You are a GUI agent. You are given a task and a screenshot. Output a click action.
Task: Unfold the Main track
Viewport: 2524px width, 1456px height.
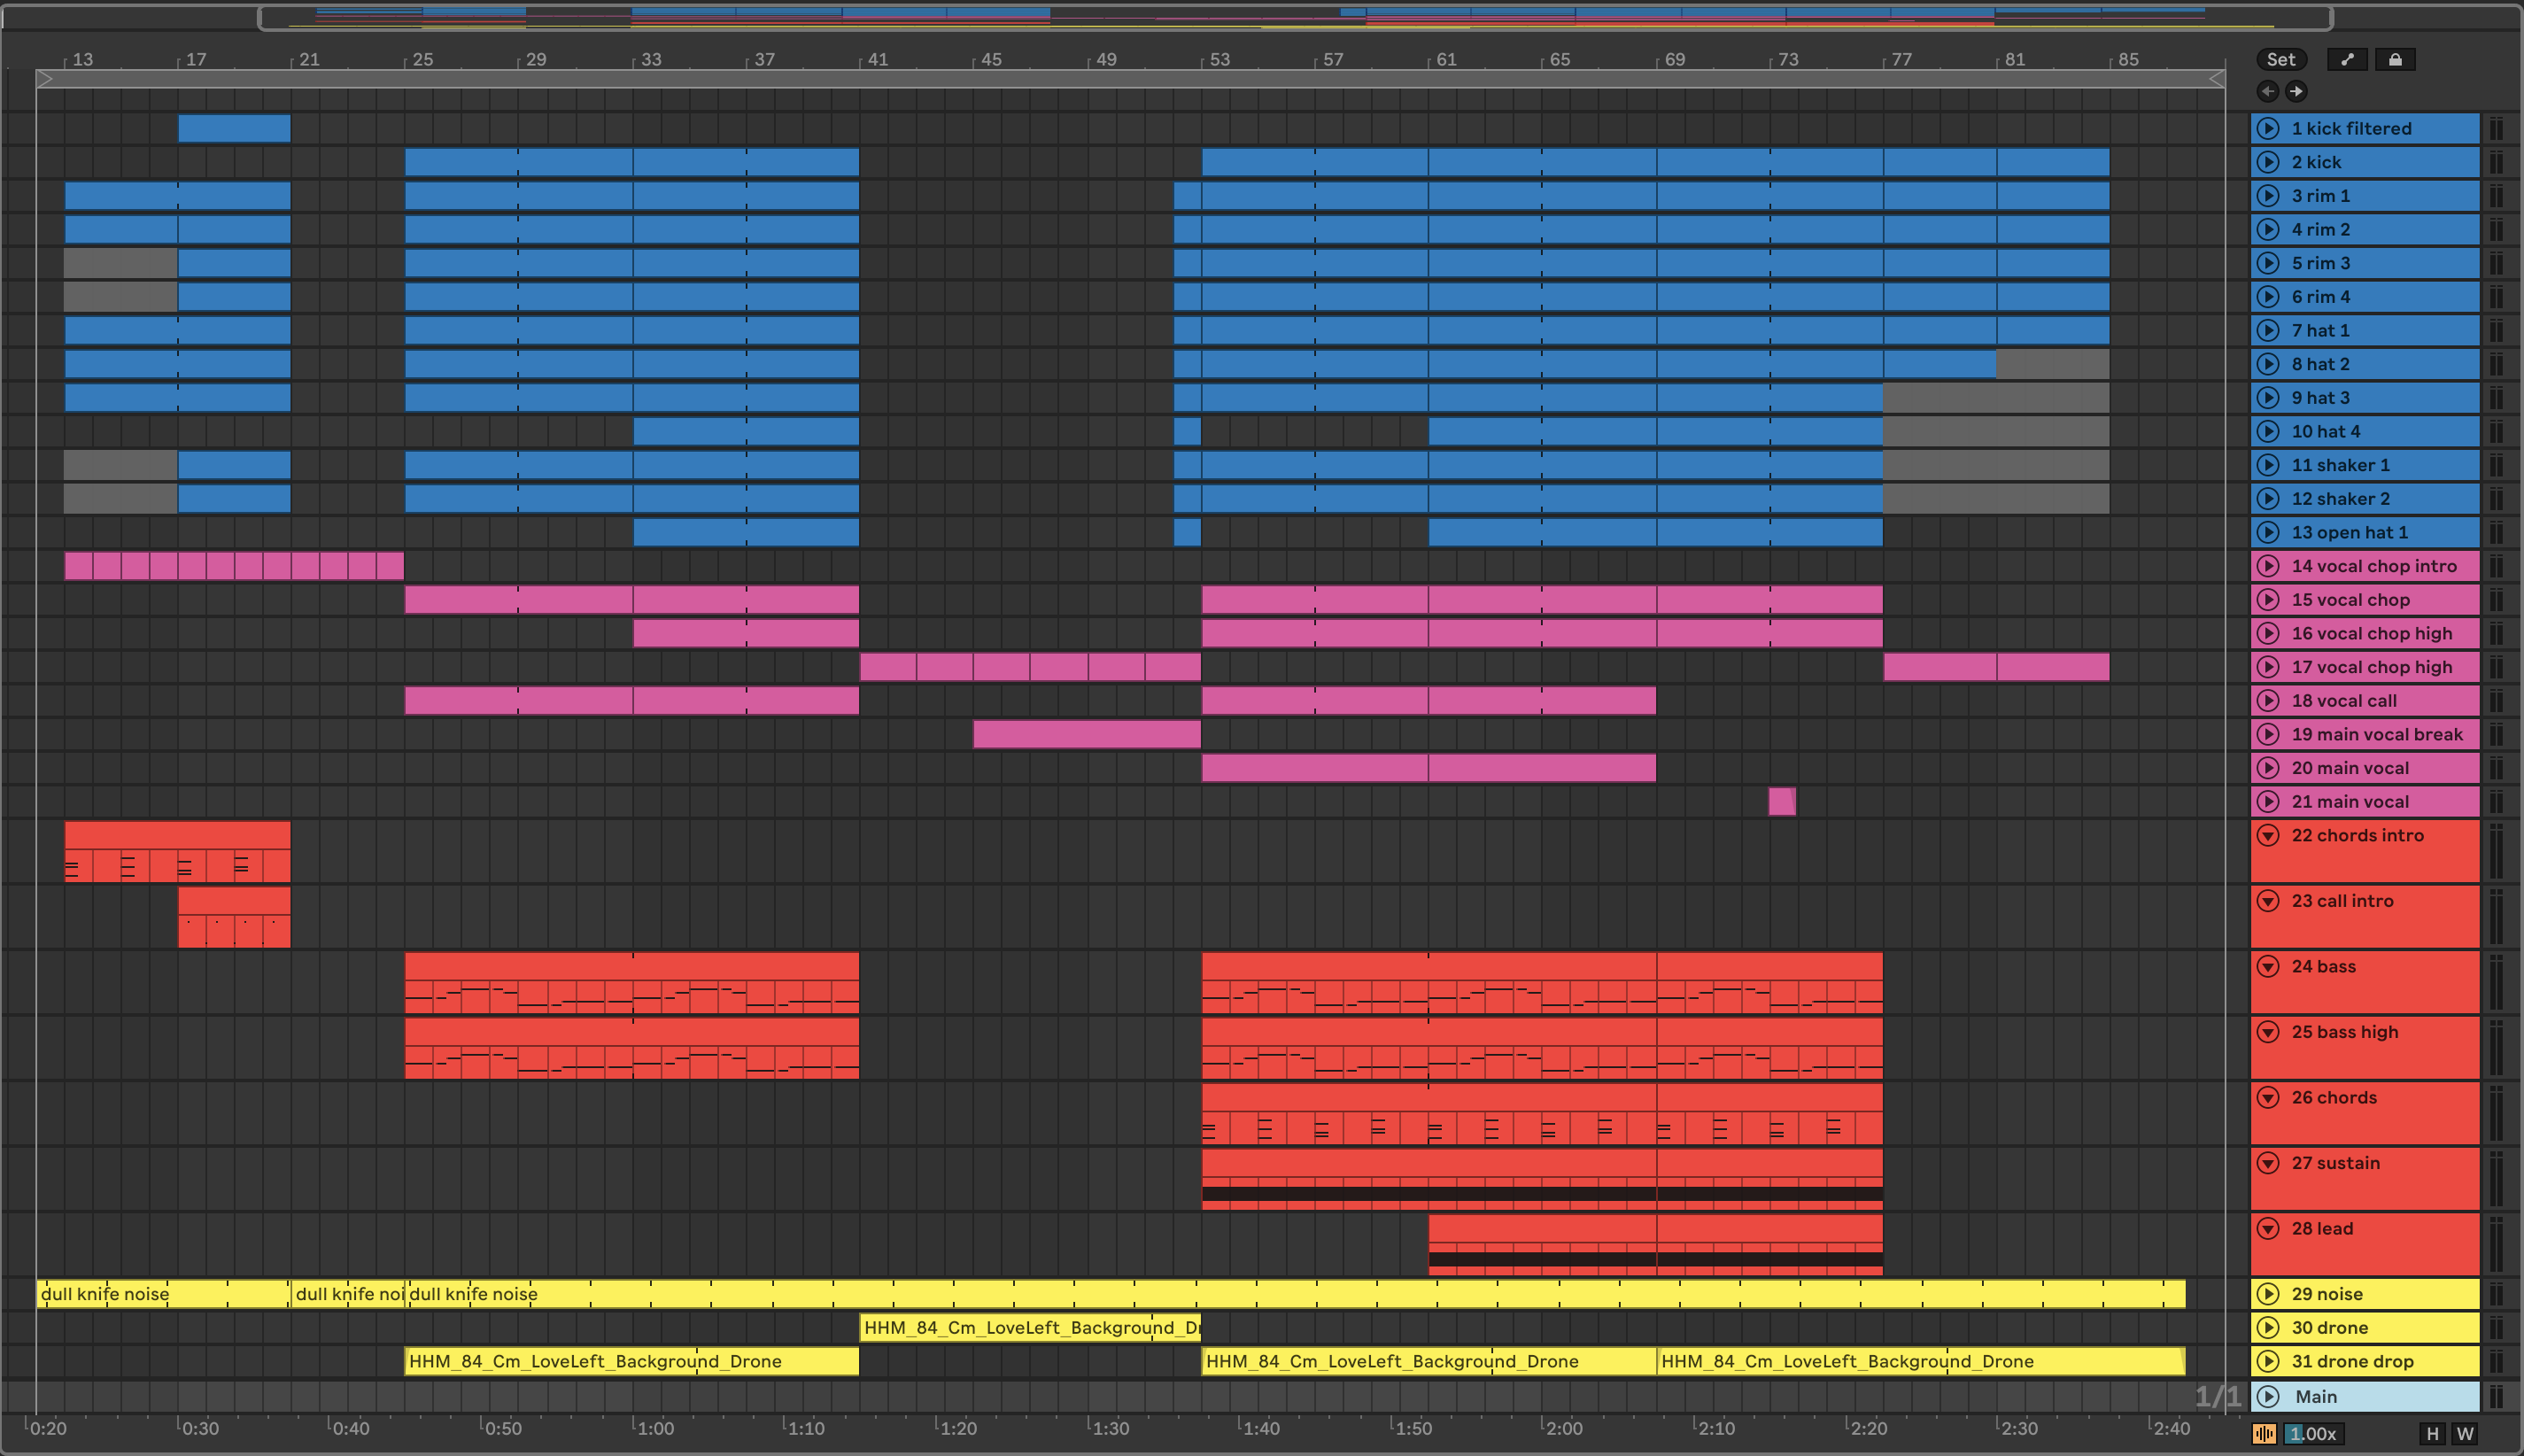tap(2268, 1397)
